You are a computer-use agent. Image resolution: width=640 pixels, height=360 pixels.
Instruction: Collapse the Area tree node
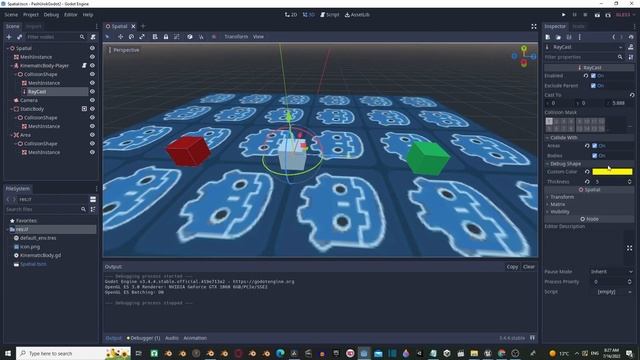pos(11,135)
